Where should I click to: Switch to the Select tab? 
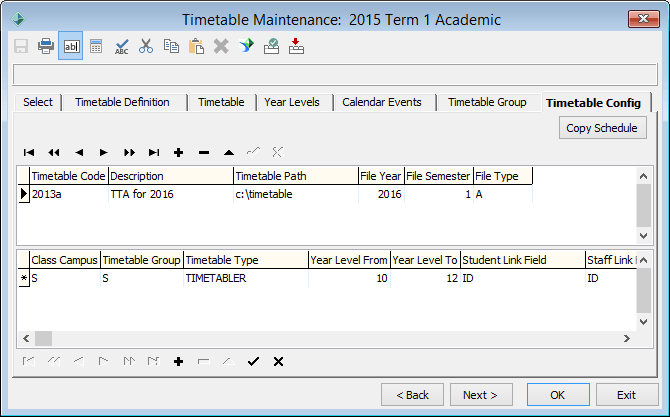pos(38,103)
